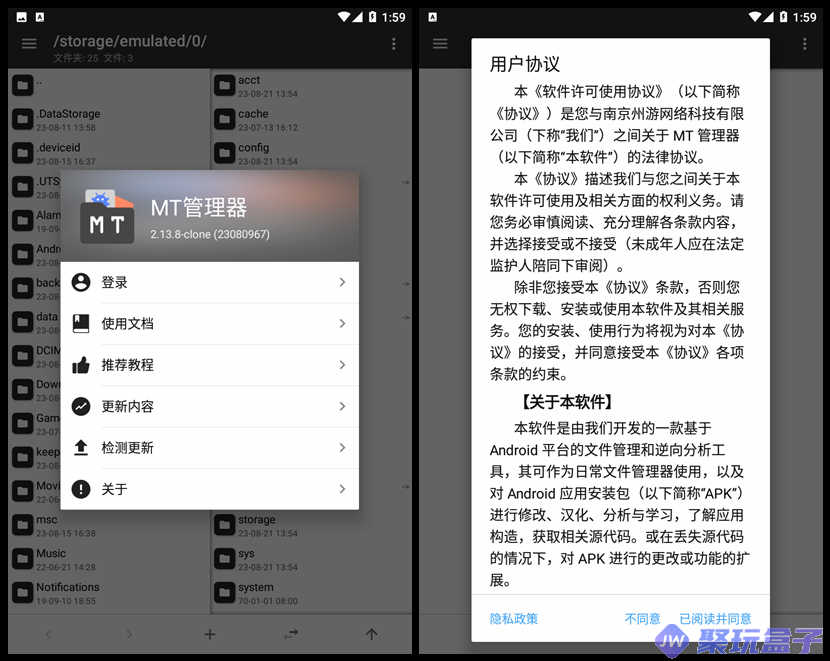Tap the 不同意 button
The height and width of the screenshot is (661, 830).
click(x=642, y=618)
